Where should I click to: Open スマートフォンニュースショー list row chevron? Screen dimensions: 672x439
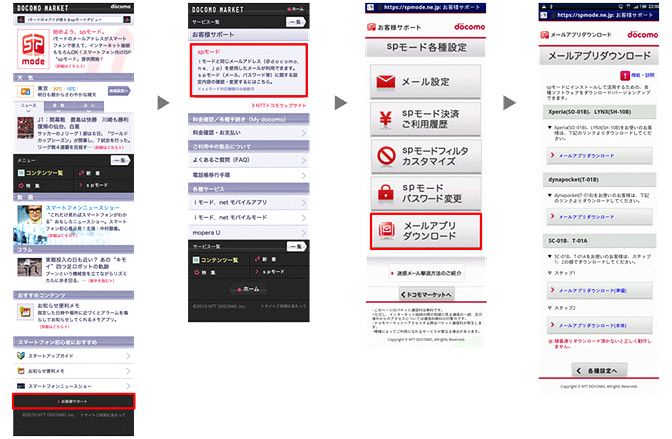point(128,386)
